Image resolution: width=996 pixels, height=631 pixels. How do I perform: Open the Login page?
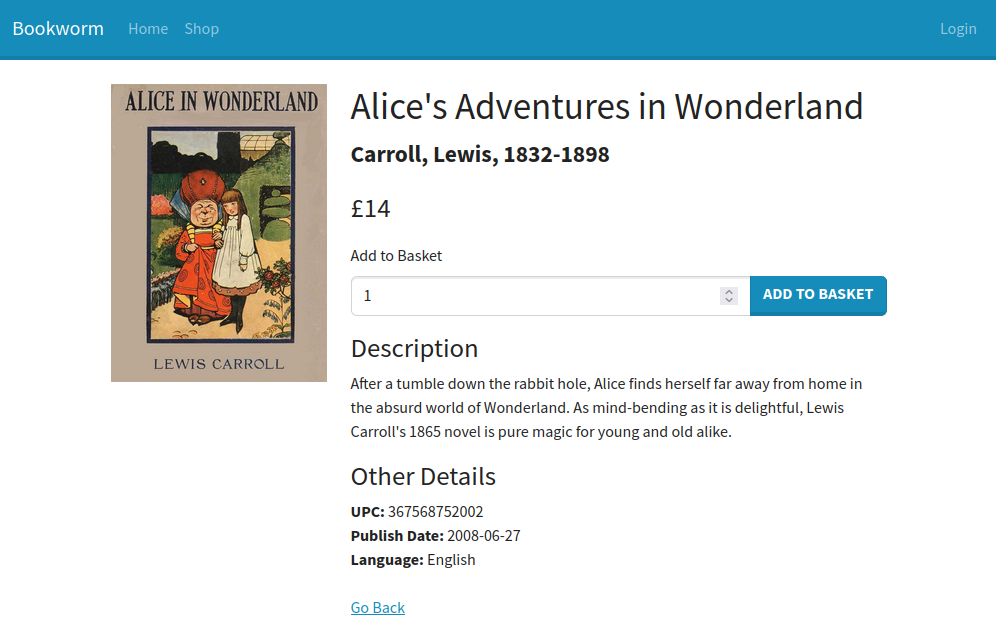tap(957, 29)
